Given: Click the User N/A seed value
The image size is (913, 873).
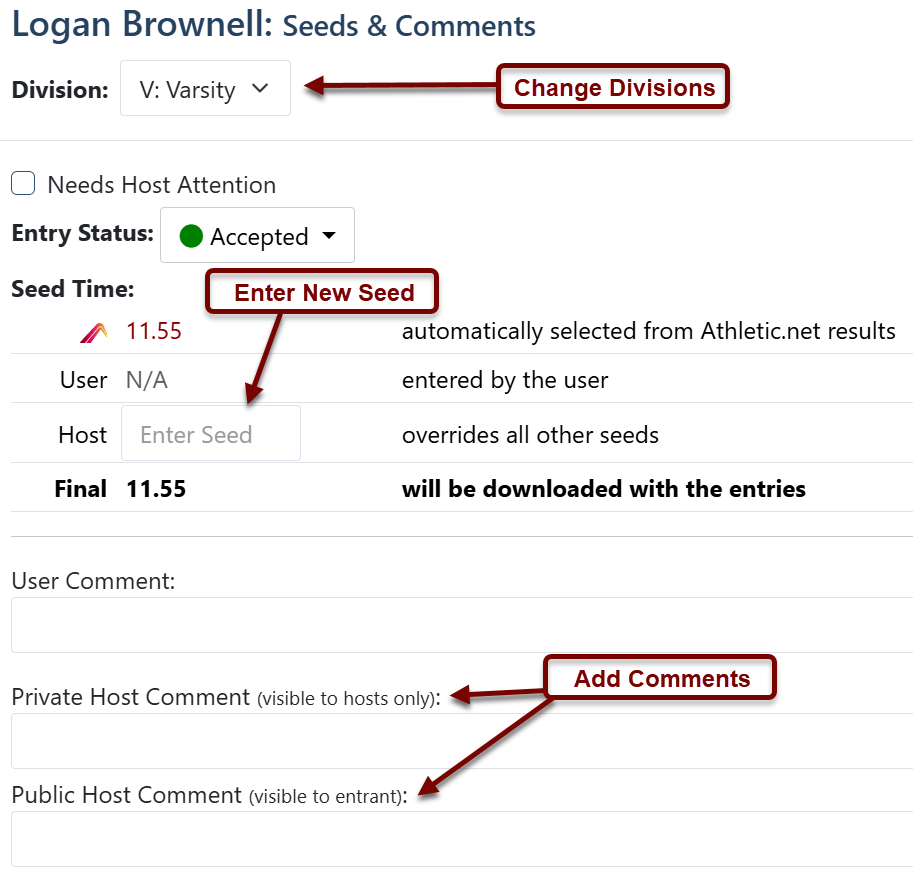Looking at the screenshot, I should [147, 380].
